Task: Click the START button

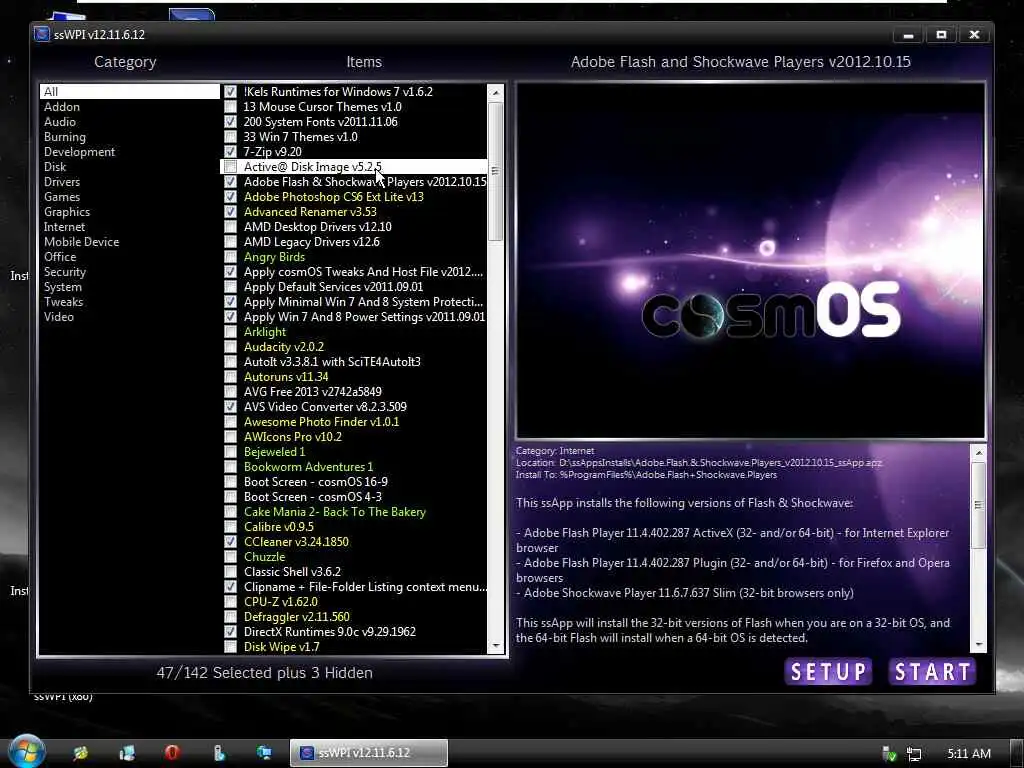Action: [933, 671]
